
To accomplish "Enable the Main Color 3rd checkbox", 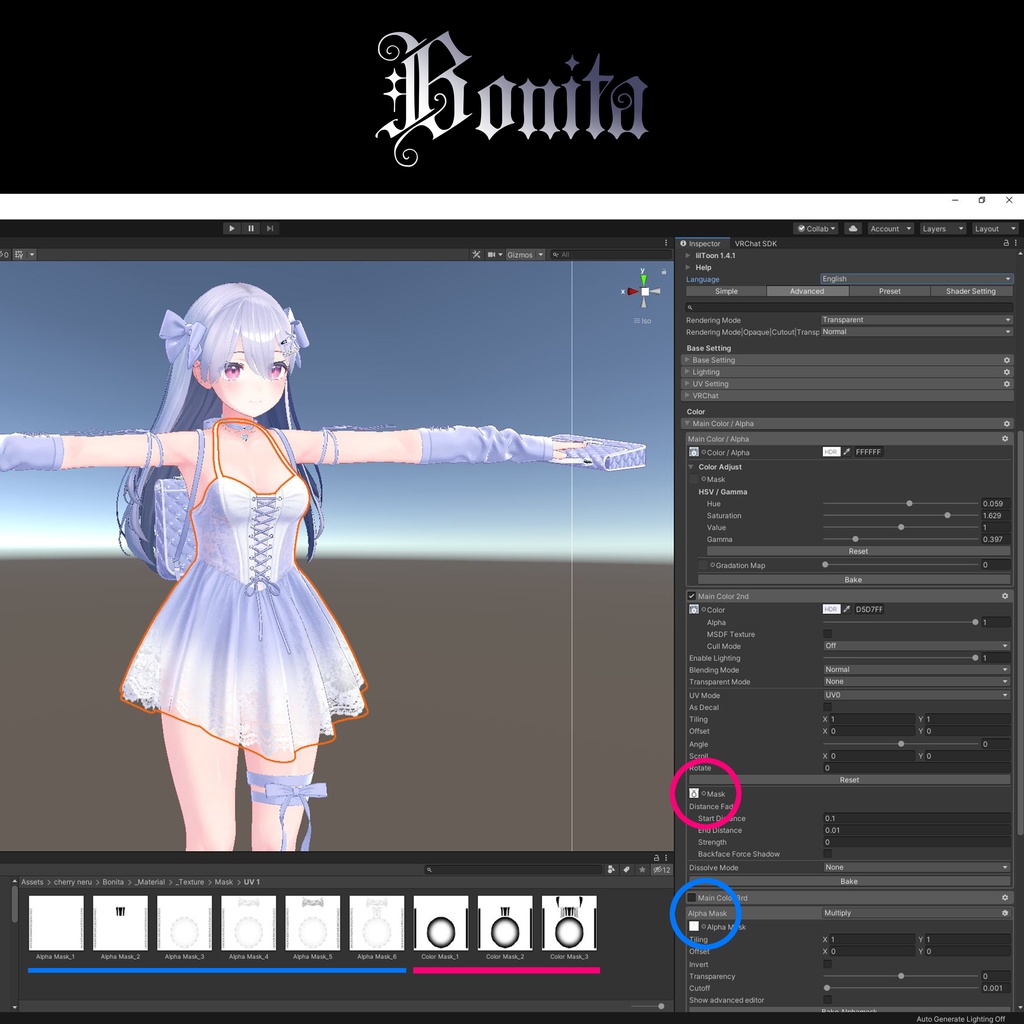I will [x=691, y=898].
